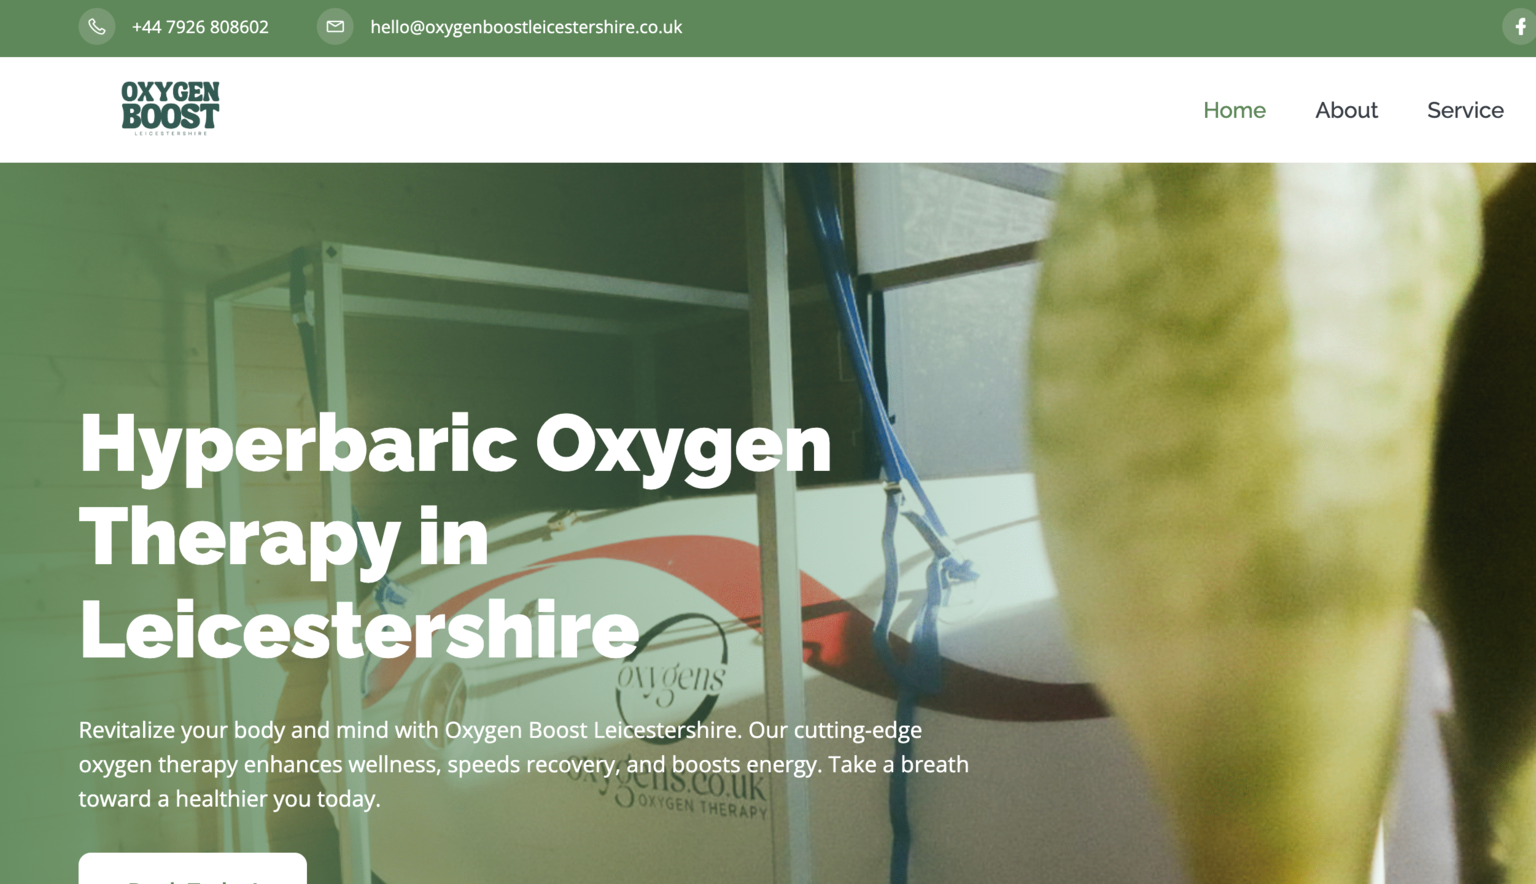Click the phone icon in the top bar
Image resolution: width=1536 pixels, height=884 pixels.
(x=97, y=27)
